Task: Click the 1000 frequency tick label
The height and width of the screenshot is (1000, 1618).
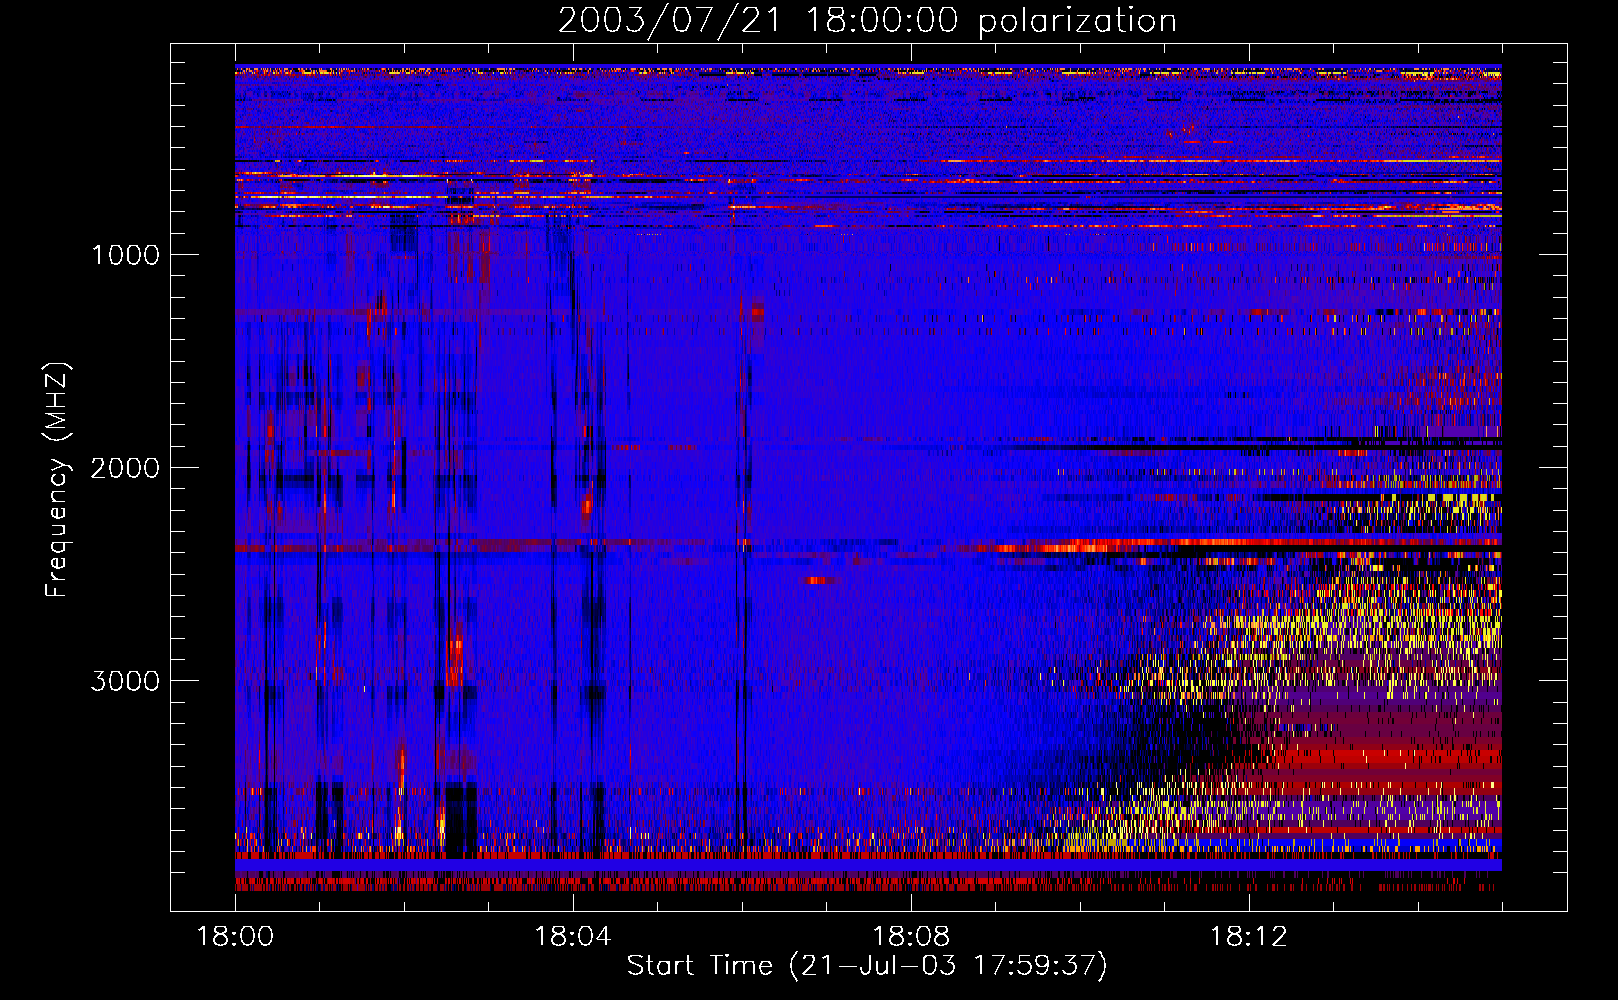Action: (125, 255)
